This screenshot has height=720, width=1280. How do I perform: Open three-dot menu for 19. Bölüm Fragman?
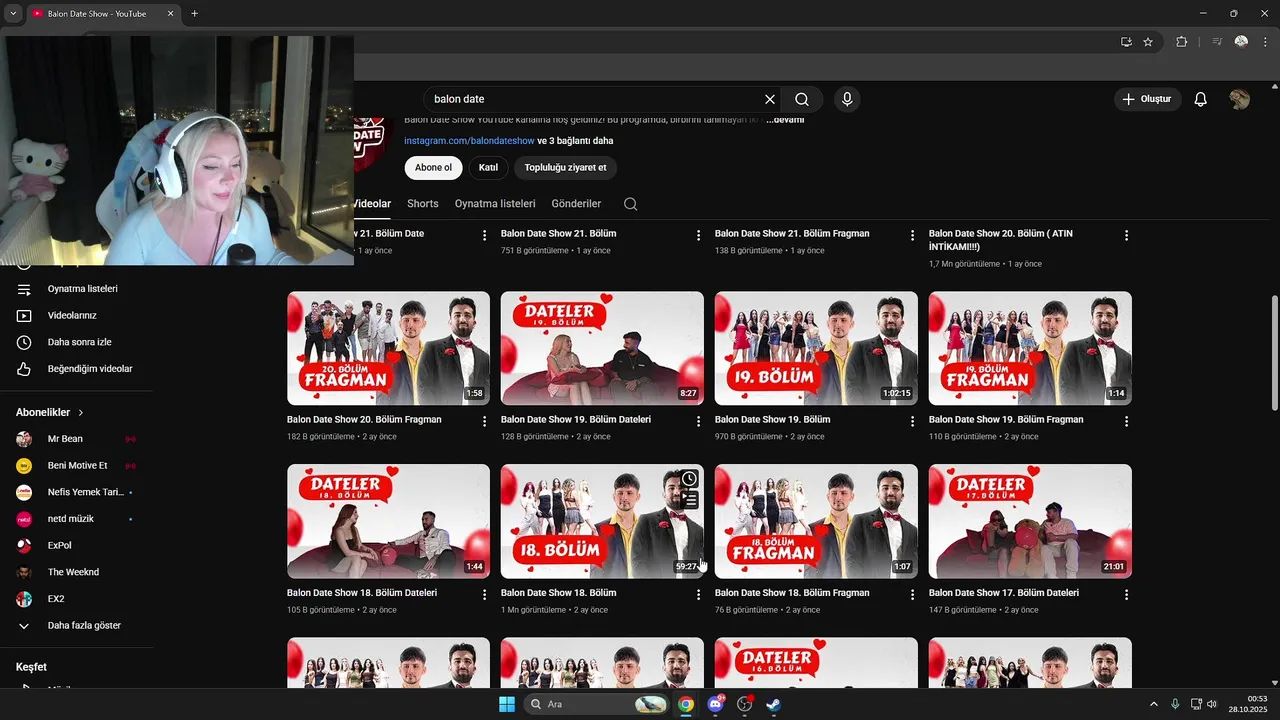[x=1126, y=421]
